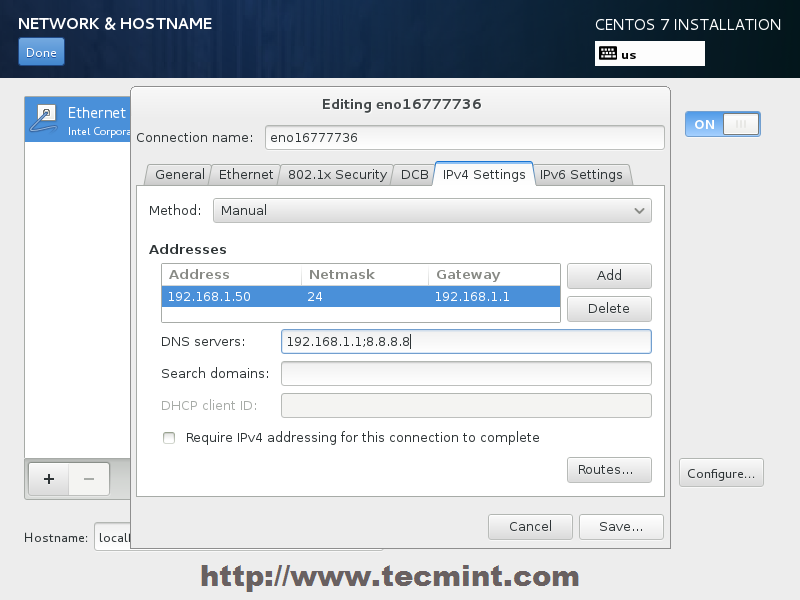The width and height of the screenshot is (800, 600).
Task: Click the Netmask column header
Action: (x=365, y=274)
